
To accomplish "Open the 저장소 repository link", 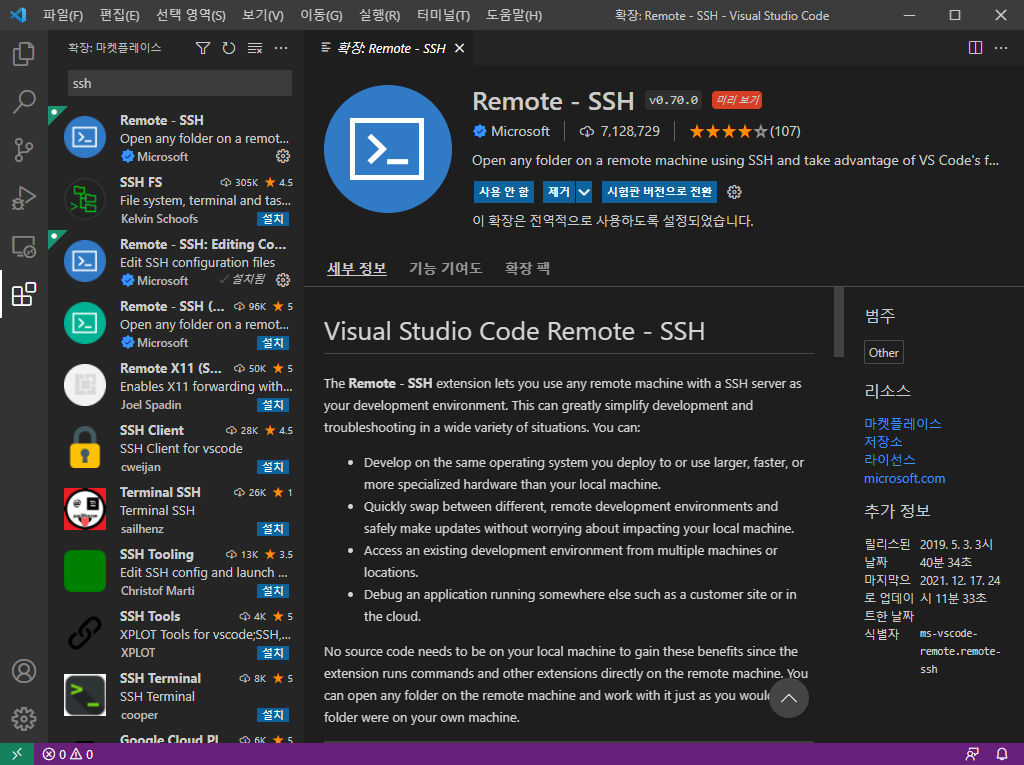I will point(883,442).
